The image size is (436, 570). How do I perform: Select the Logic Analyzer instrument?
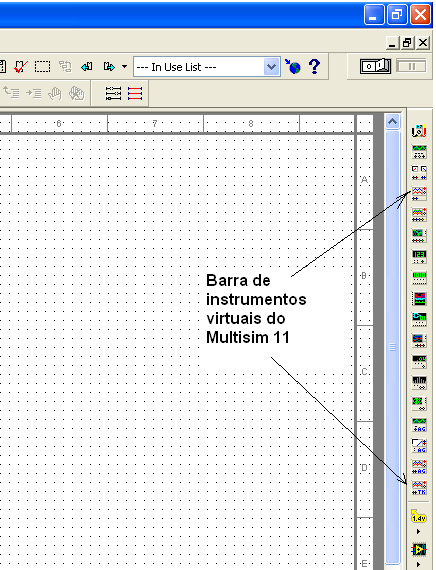[419, 299]
